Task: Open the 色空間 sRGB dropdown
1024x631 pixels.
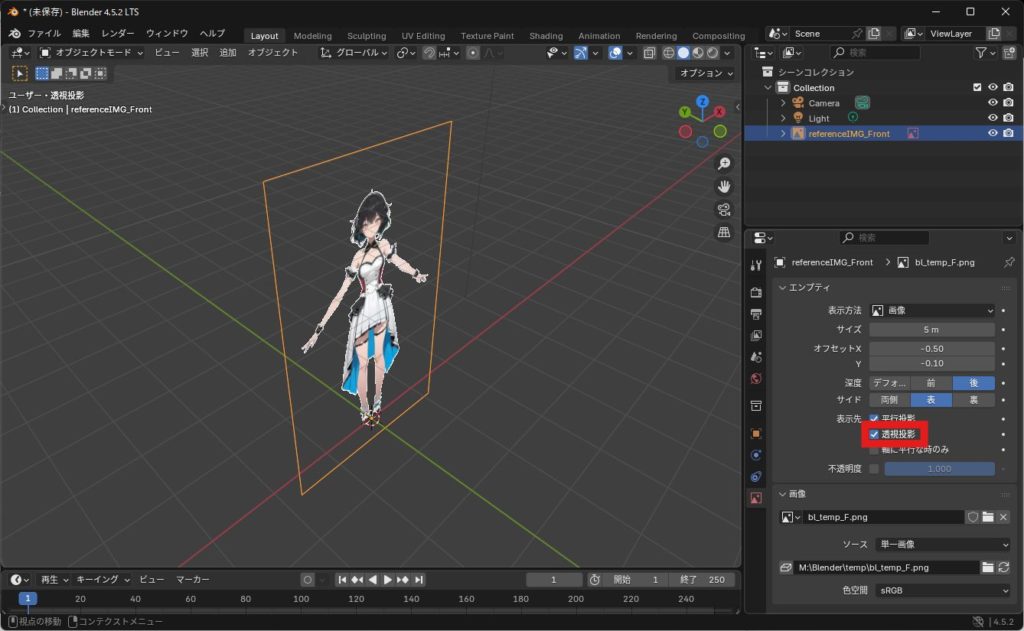Action: point(939,590)
